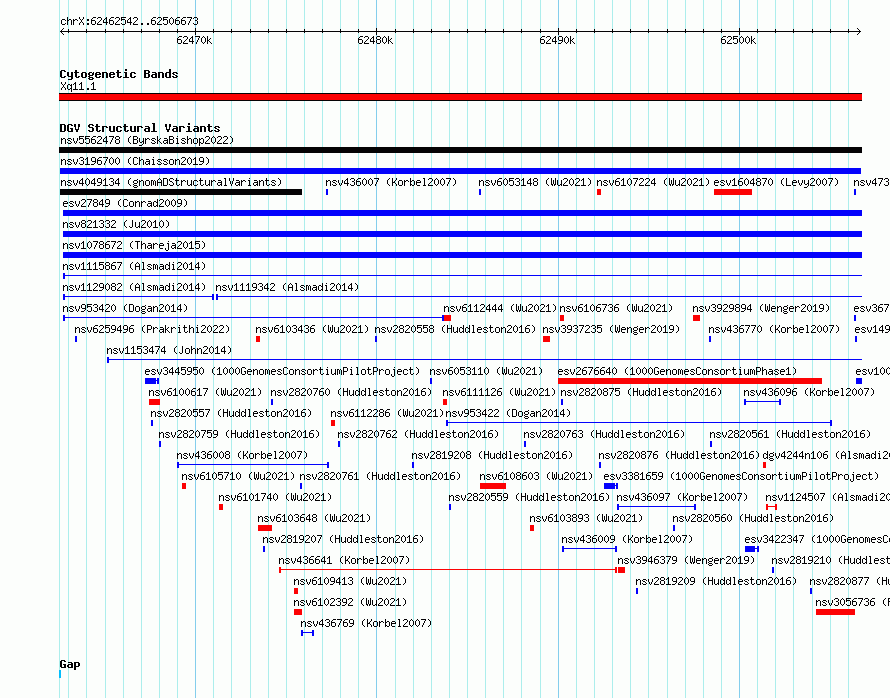Click the Xq11.1 cytogenetic band bar

(460, 97)
